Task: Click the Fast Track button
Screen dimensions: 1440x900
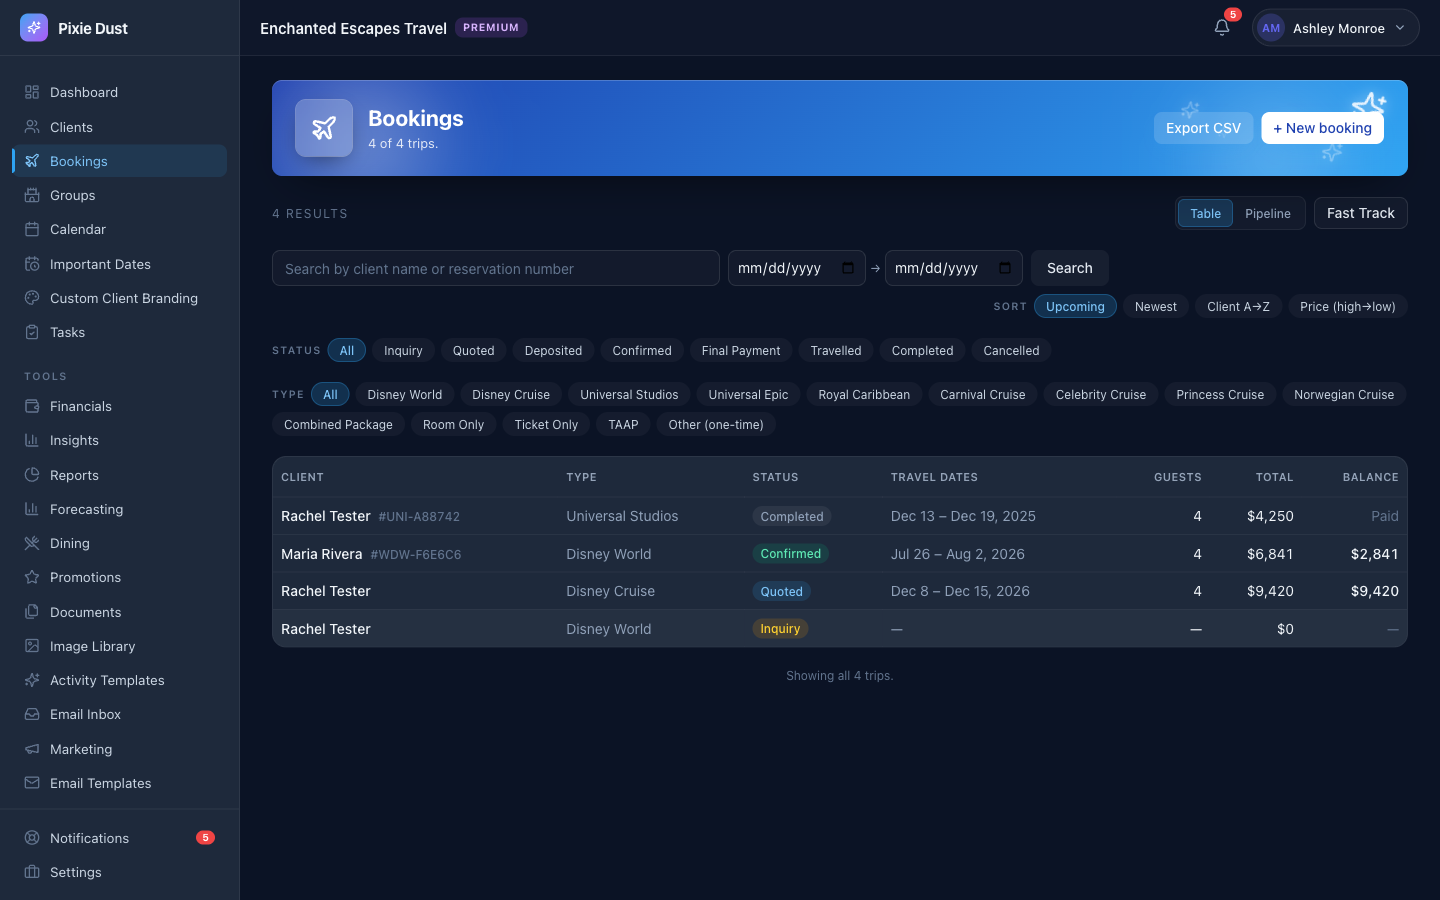Action: 1361,213
